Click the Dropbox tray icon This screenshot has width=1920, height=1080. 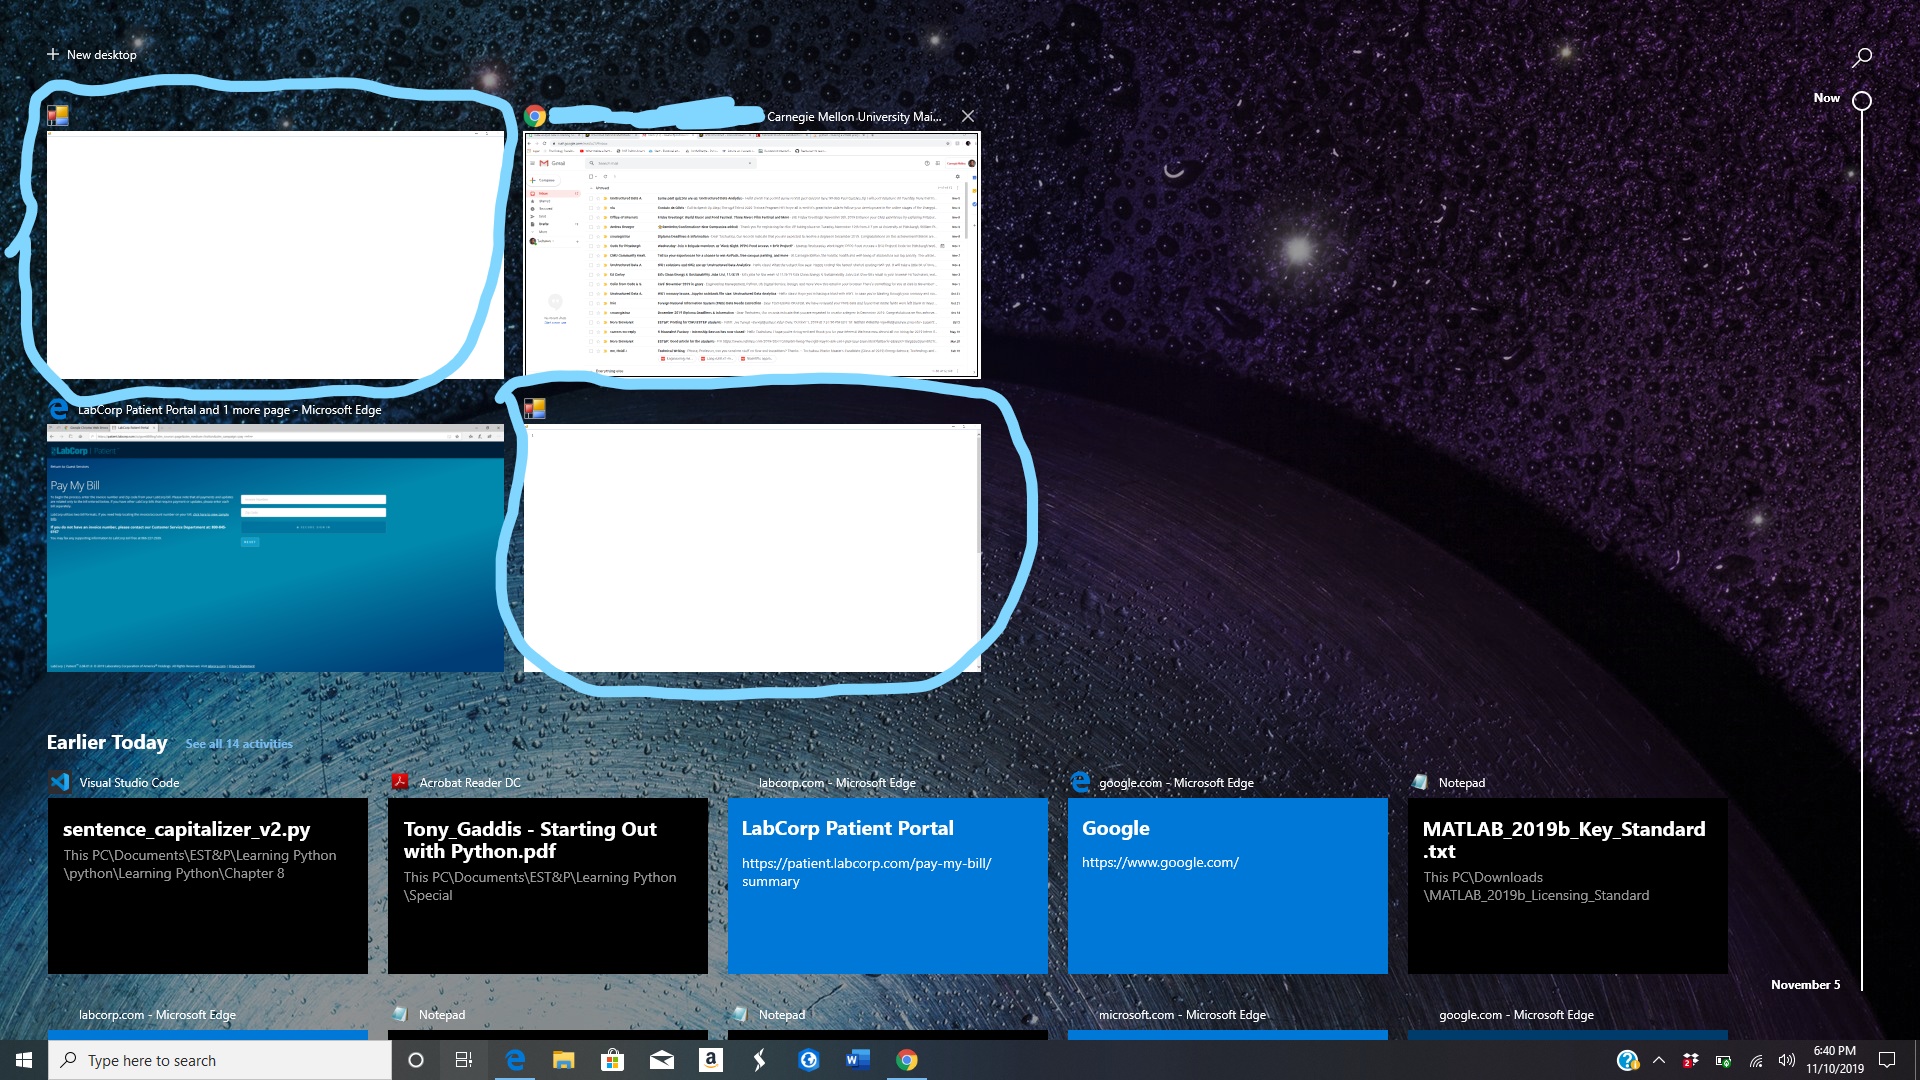point(1691,1060)
